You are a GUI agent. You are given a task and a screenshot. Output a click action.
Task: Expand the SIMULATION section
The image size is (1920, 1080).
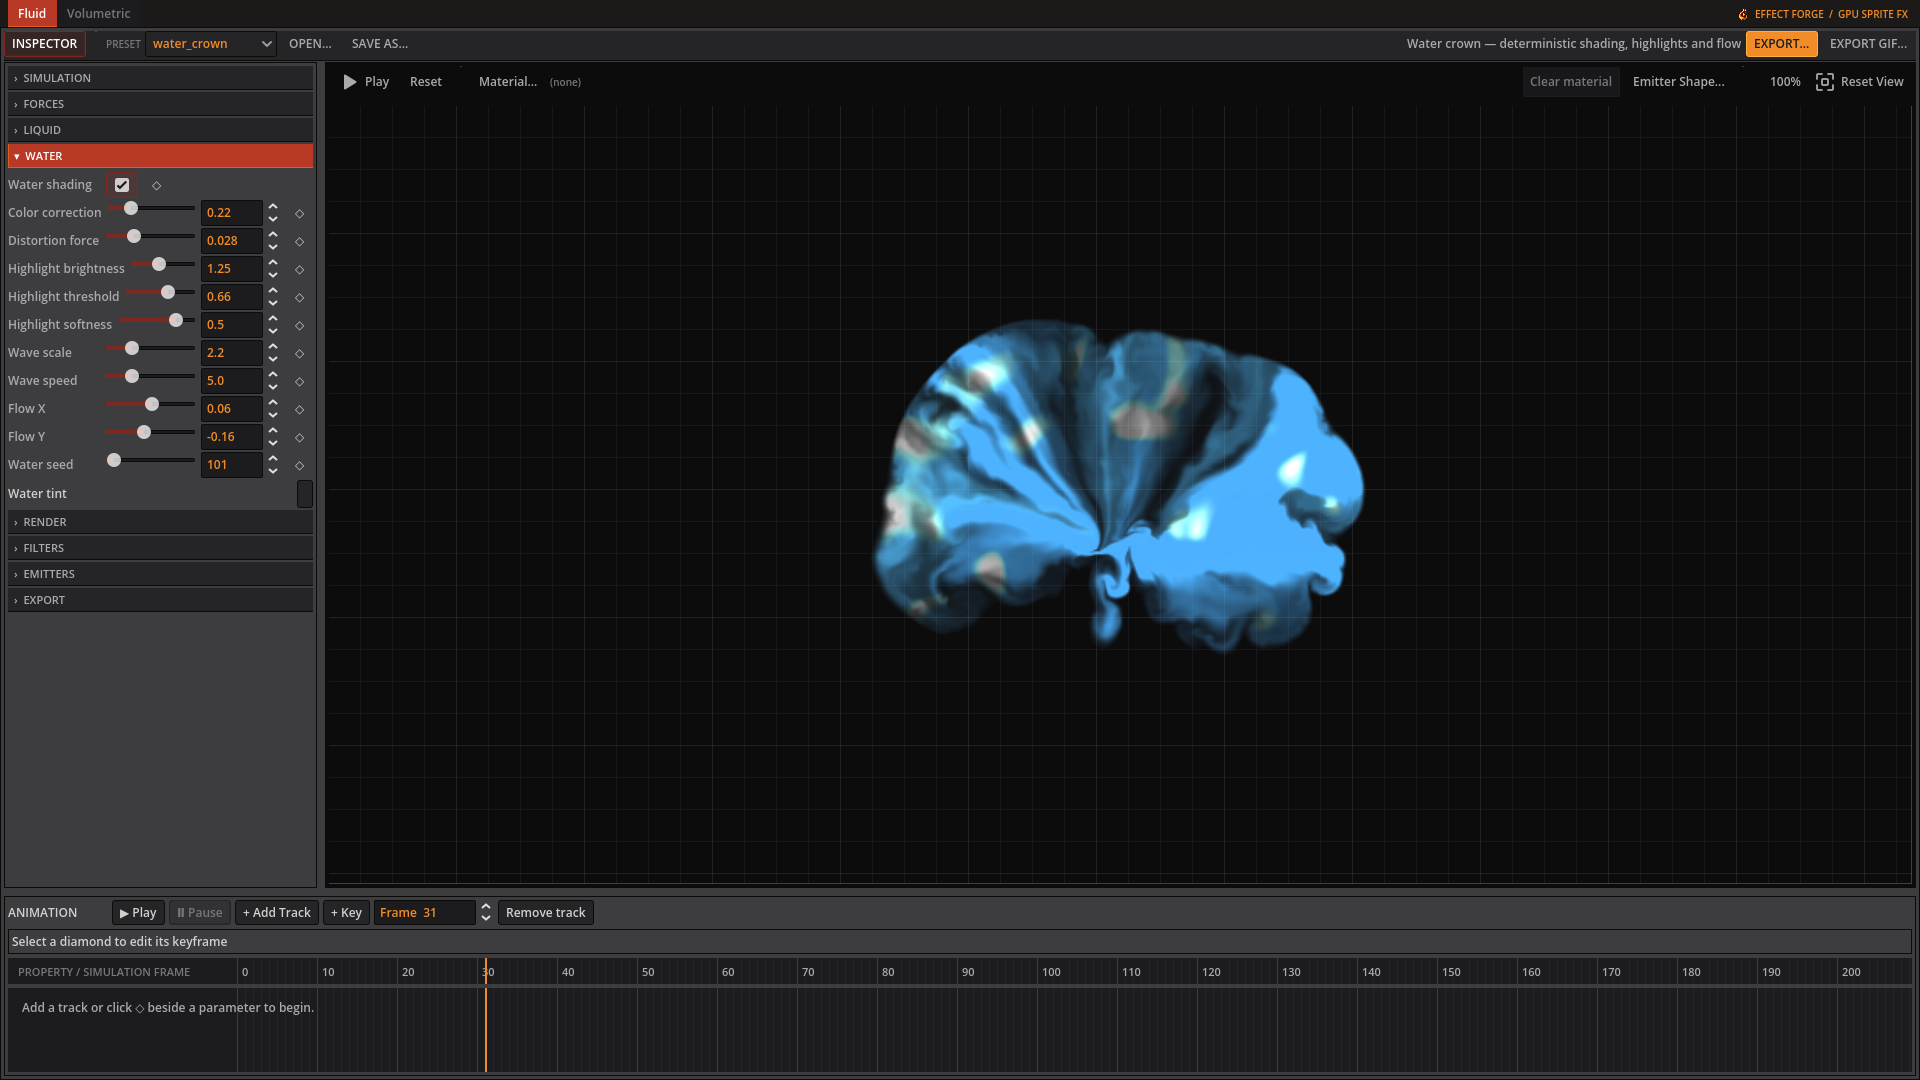click(160, 78)
